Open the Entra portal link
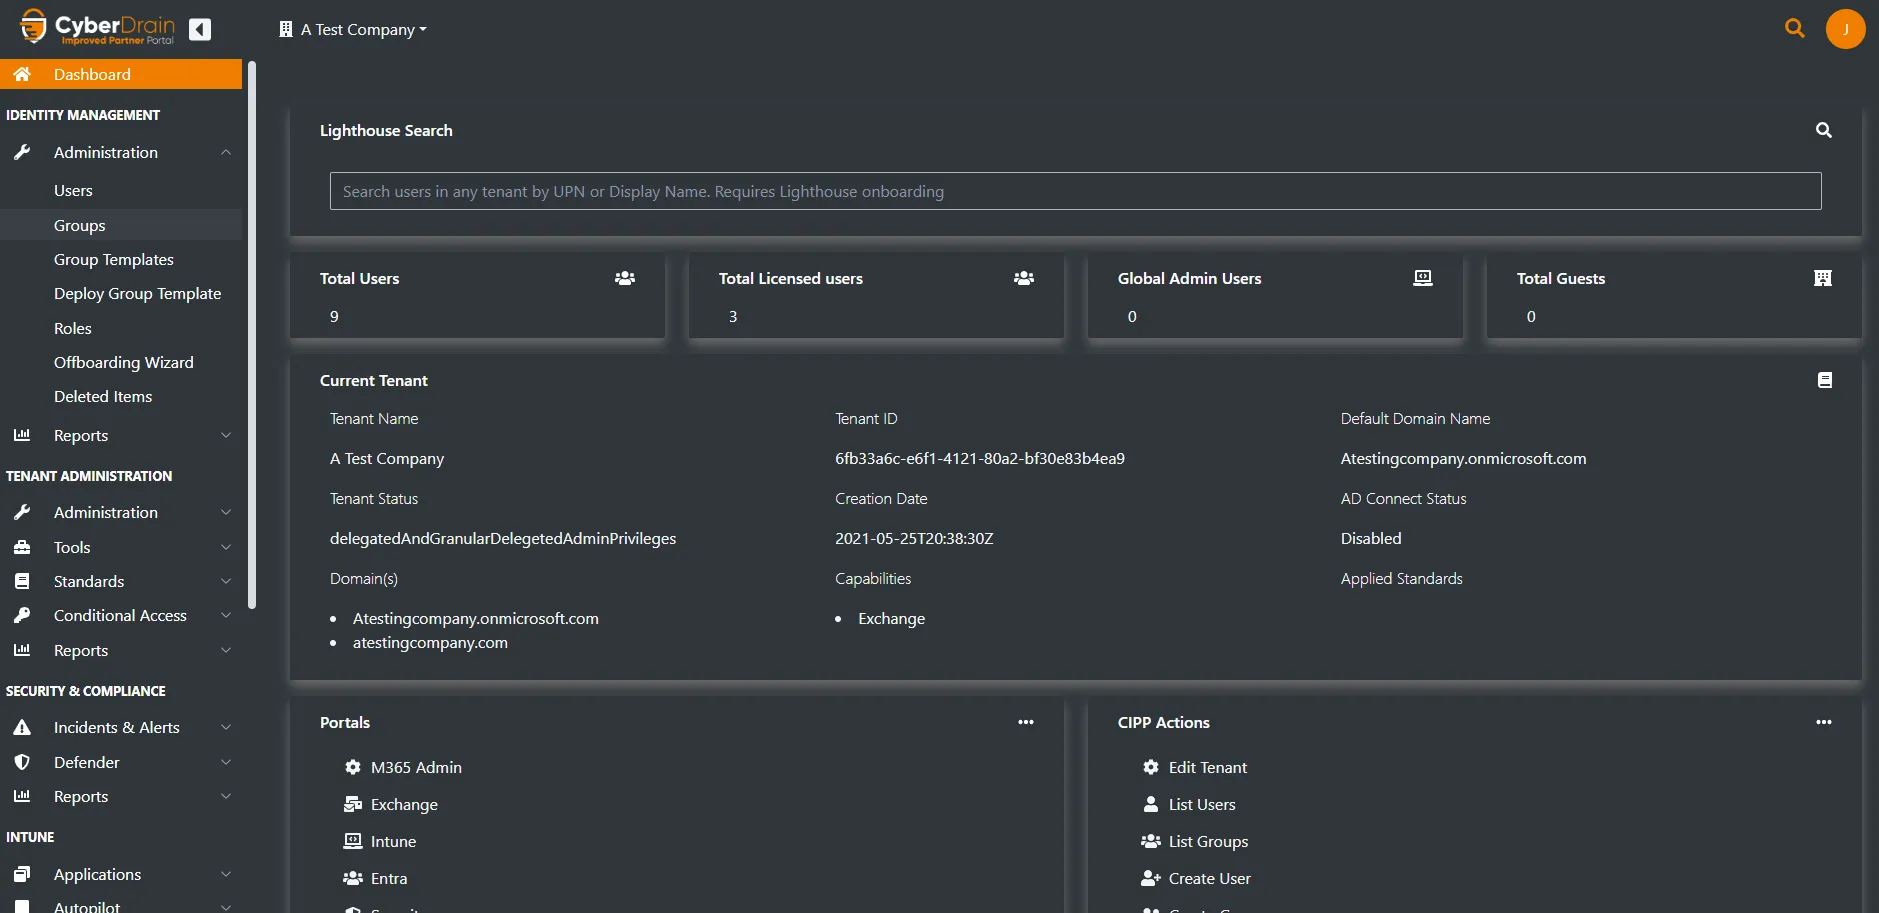 click(x=375, y=879)
